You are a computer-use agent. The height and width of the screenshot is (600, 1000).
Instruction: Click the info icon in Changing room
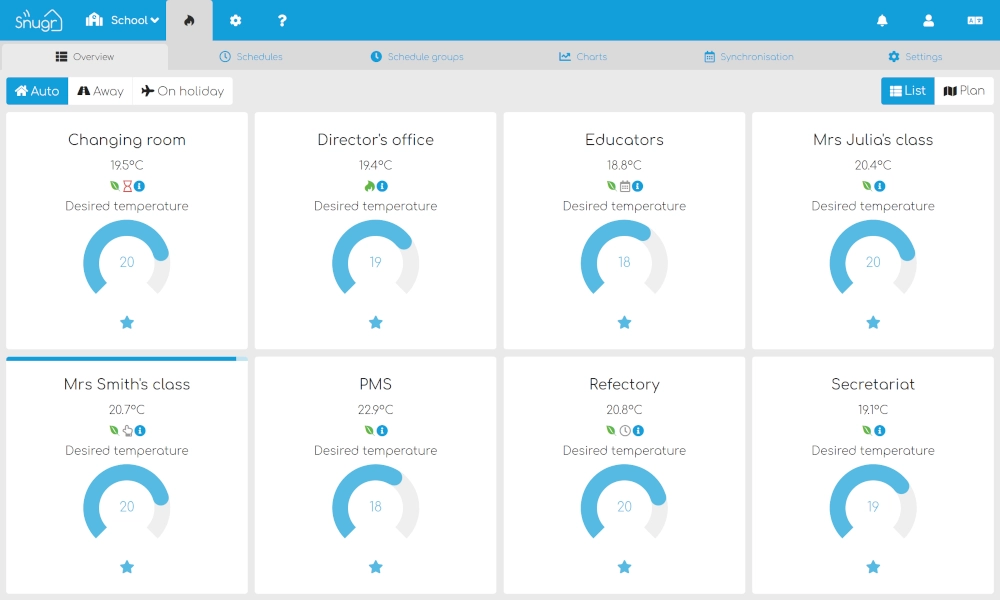[x=139, y=186]
